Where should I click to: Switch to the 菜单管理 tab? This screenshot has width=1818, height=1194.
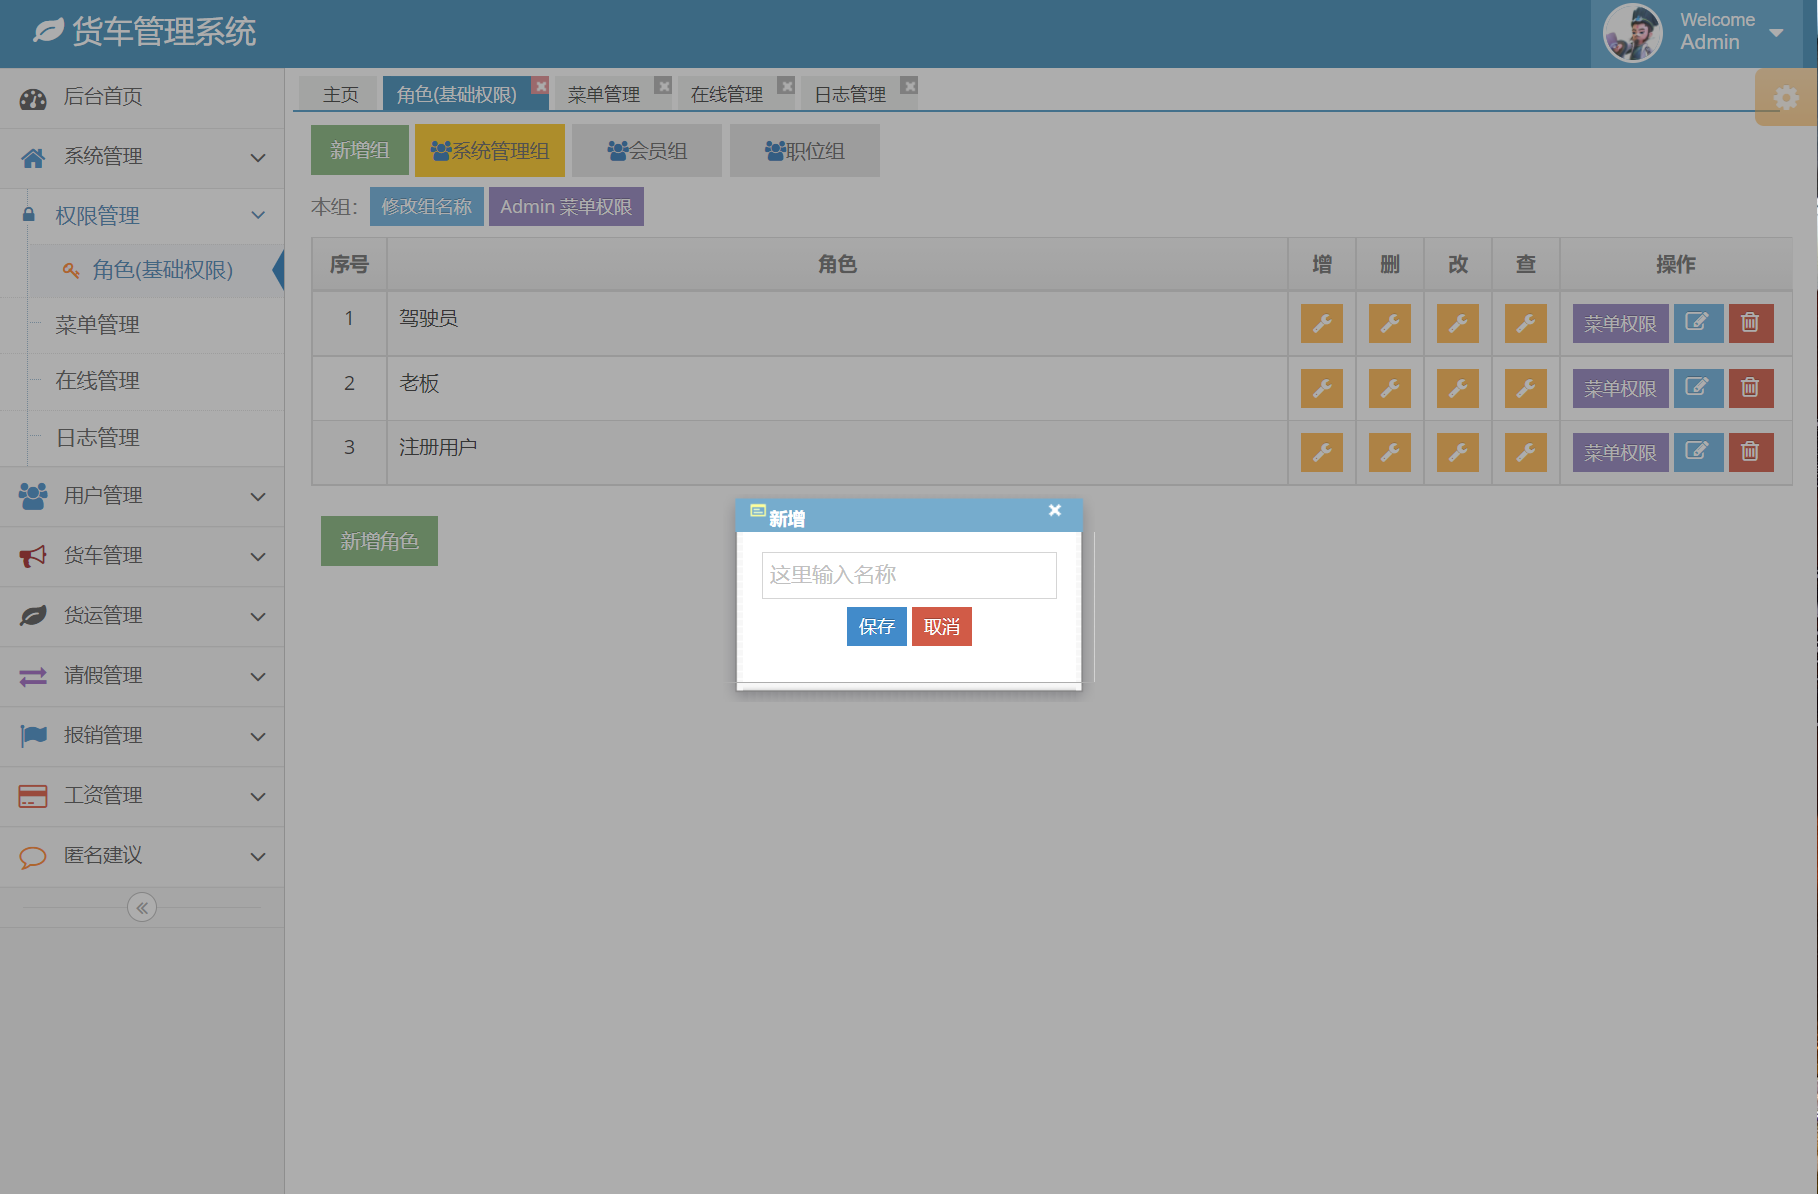click(x=604, y=94)
